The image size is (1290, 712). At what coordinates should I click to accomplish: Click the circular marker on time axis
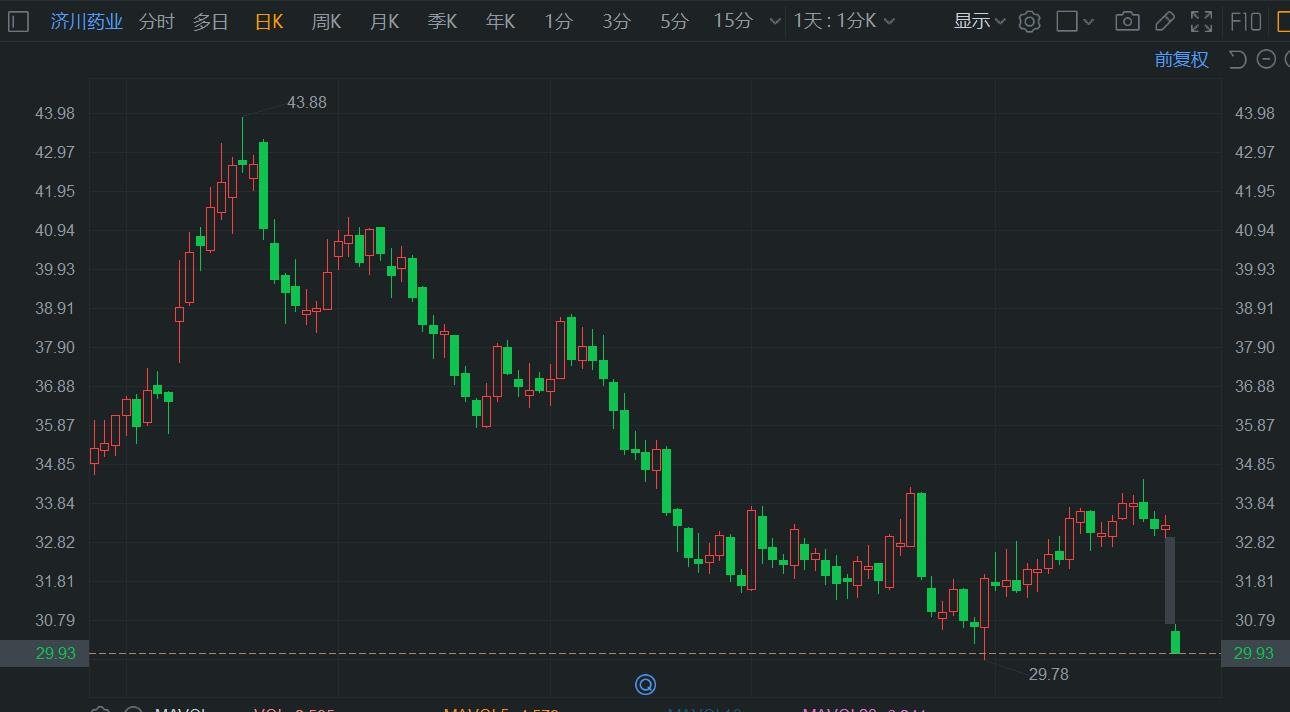click(x=645, y=685)
